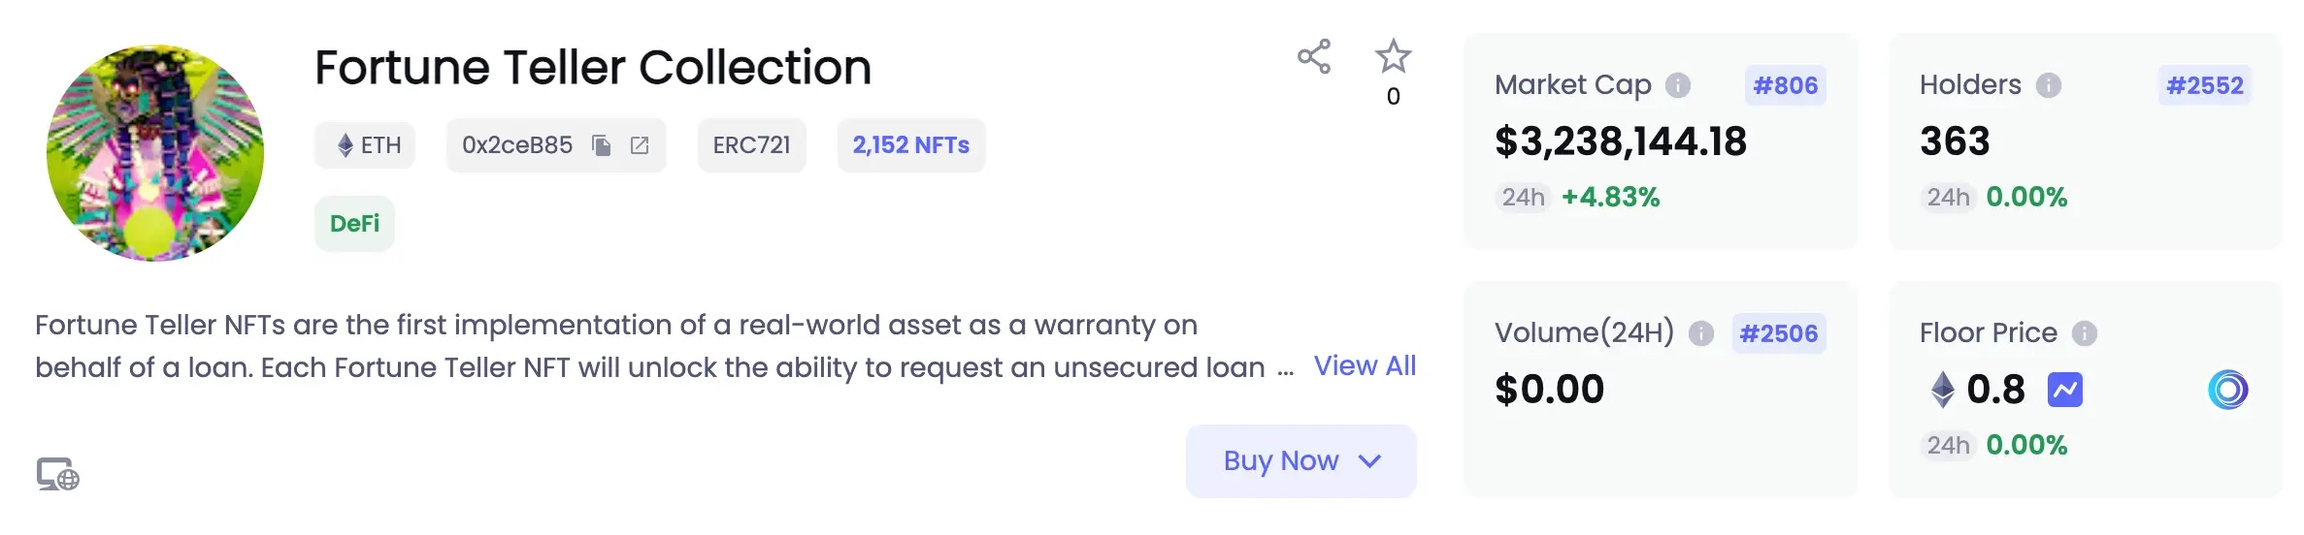
Task: Click the #2506 volume rank badge
Action: pos(1777,334)
